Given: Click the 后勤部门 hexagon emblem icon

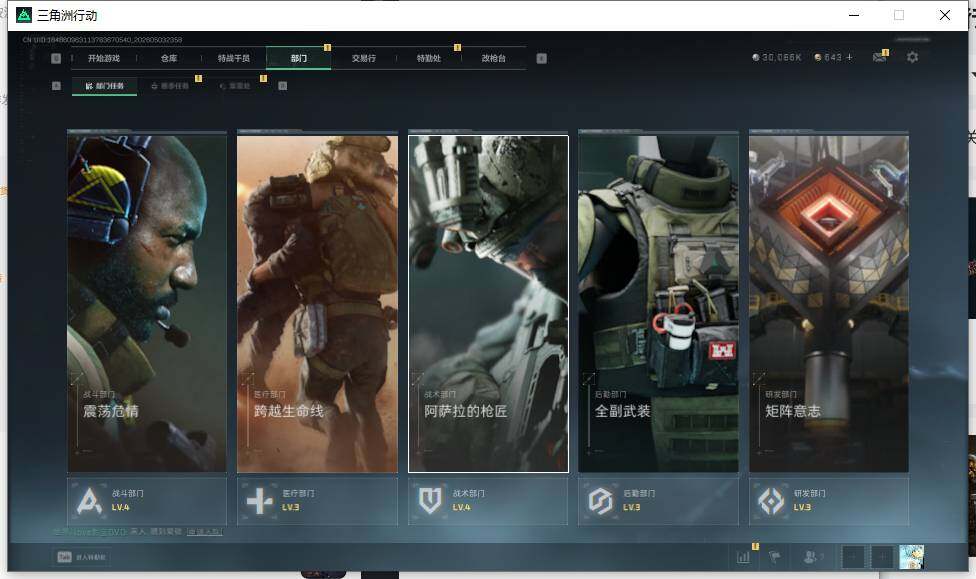Looking at the screenshot, I should tap(601, 501).
